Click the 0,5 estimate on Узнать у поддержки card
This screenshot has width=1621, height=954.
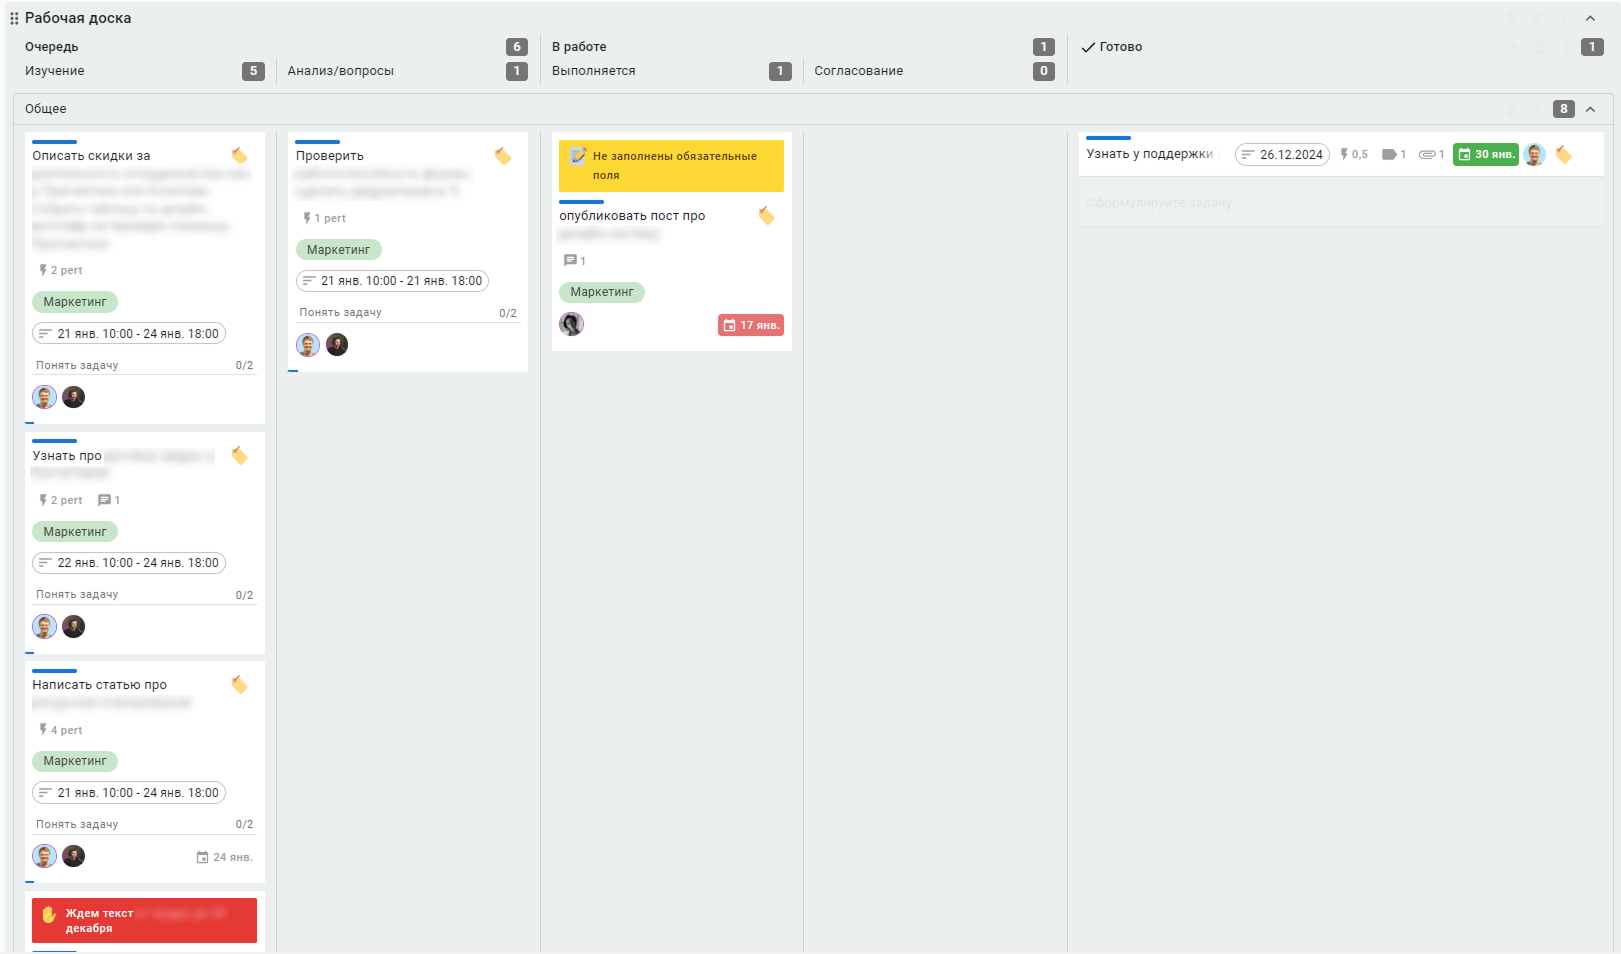[x=1354, y=154]
